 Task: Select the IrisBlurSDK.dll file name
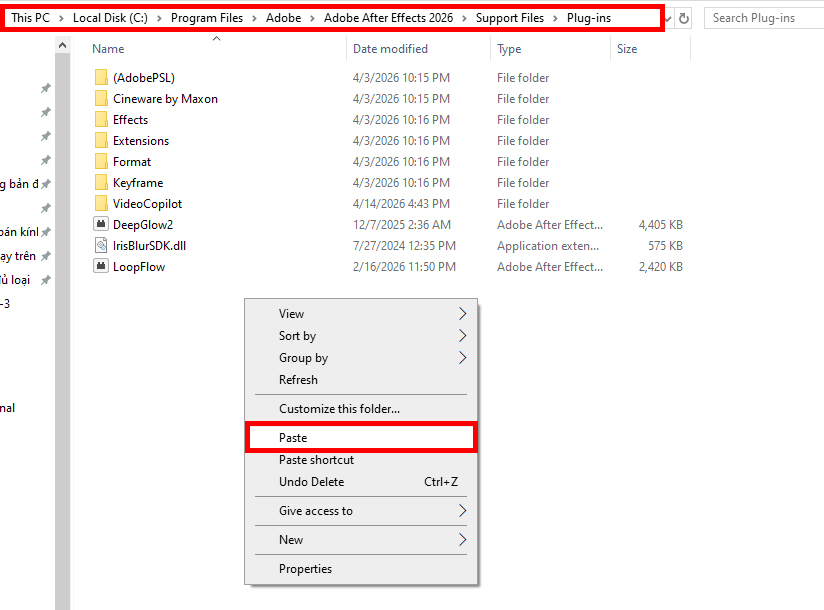click(149, 246)
